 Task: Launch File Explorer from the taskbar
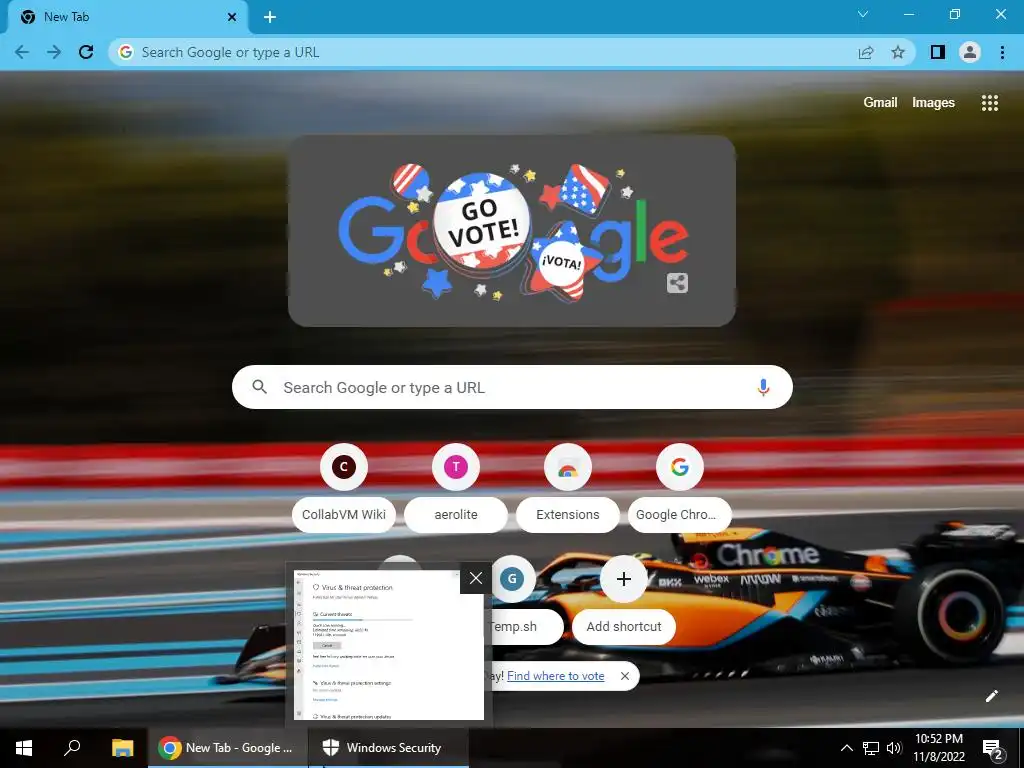tap(122, 748)
